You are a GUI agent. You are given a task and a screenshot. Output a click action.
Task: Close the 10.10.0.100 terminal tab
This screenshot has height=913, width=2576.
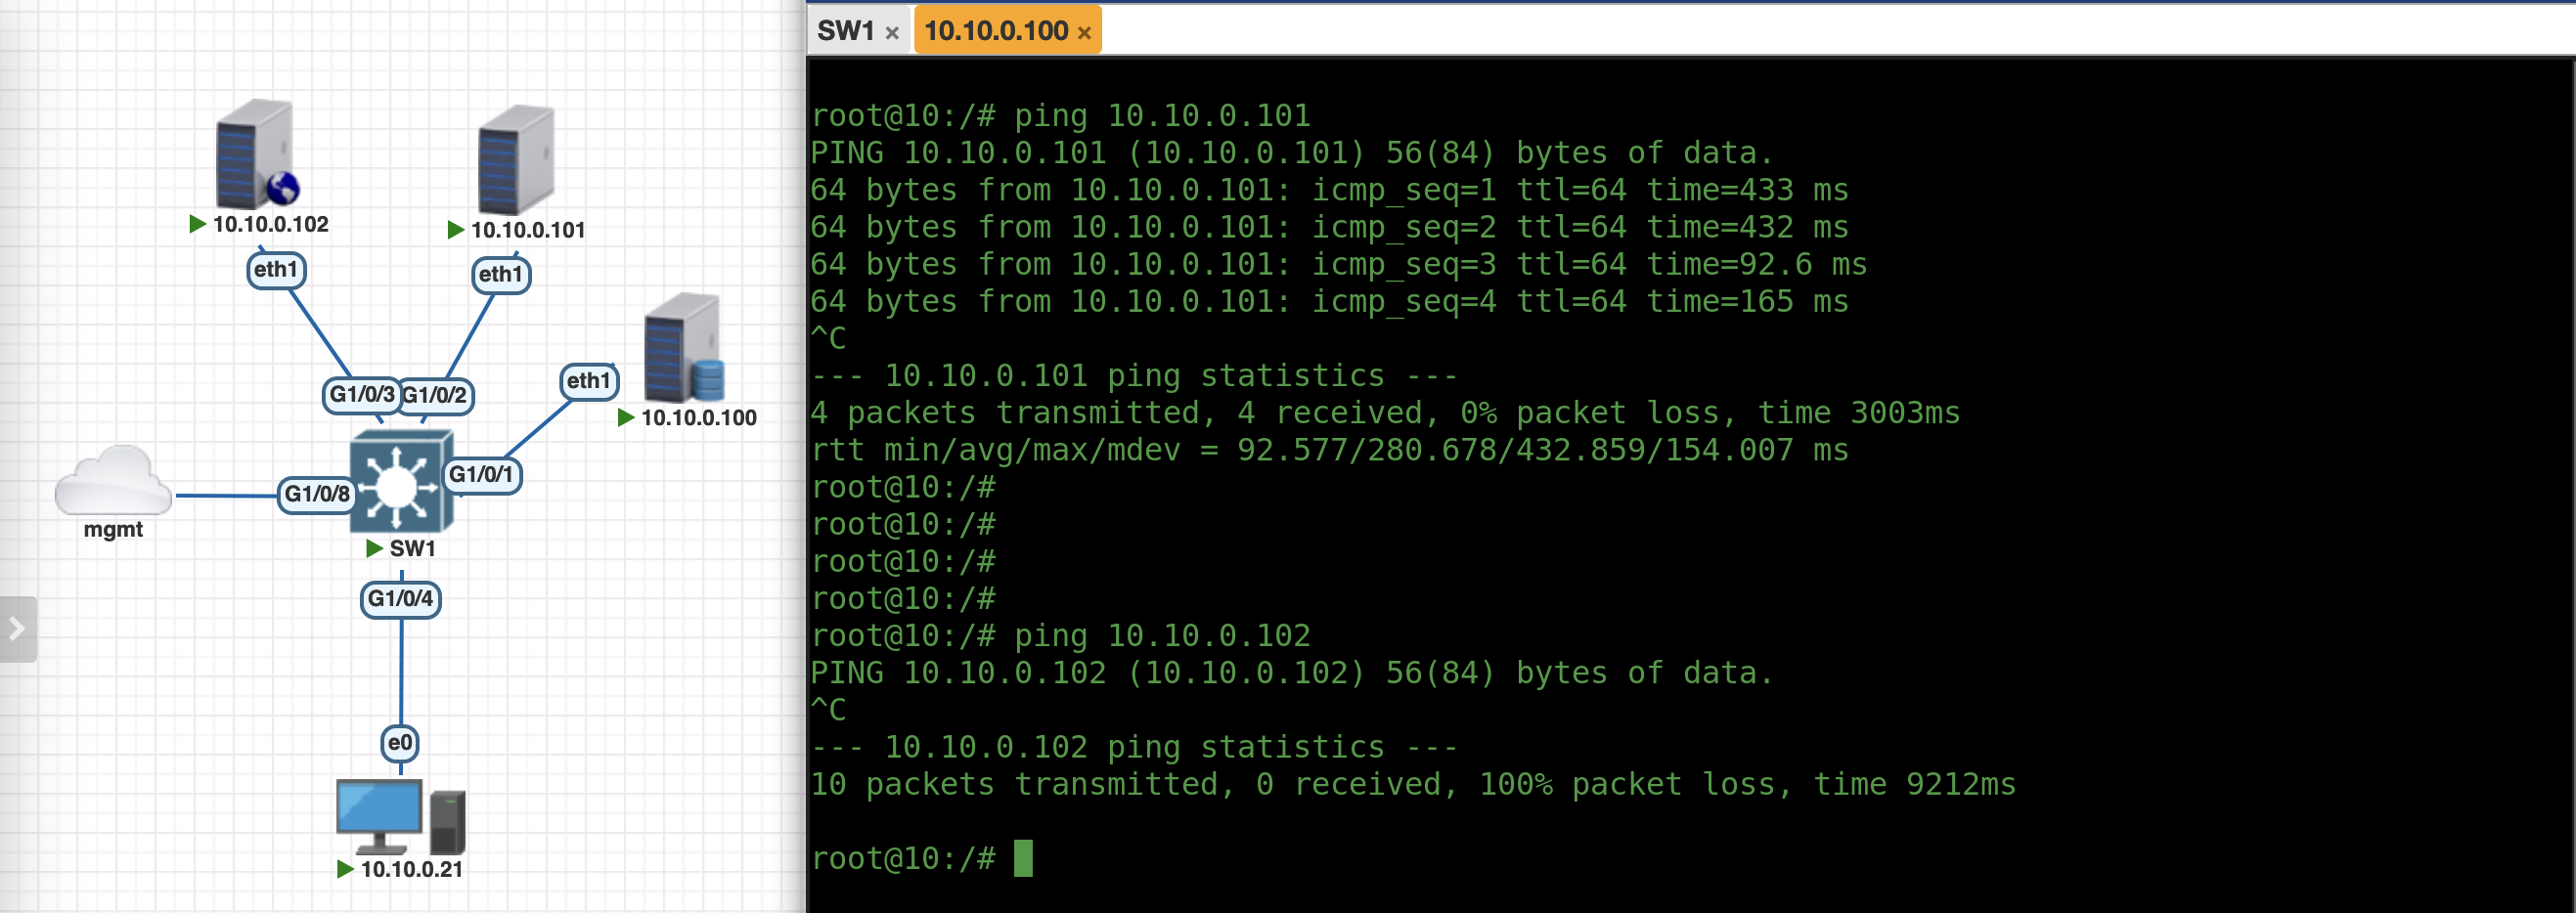click(x=1084, y=33)
